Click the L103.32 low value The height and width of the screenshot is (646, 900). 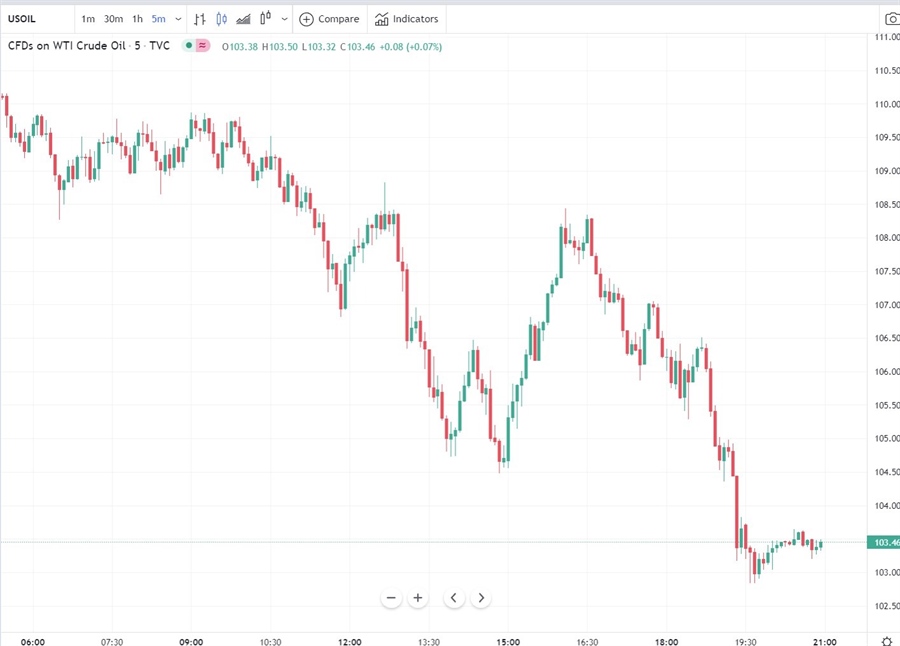click(319, 47)
